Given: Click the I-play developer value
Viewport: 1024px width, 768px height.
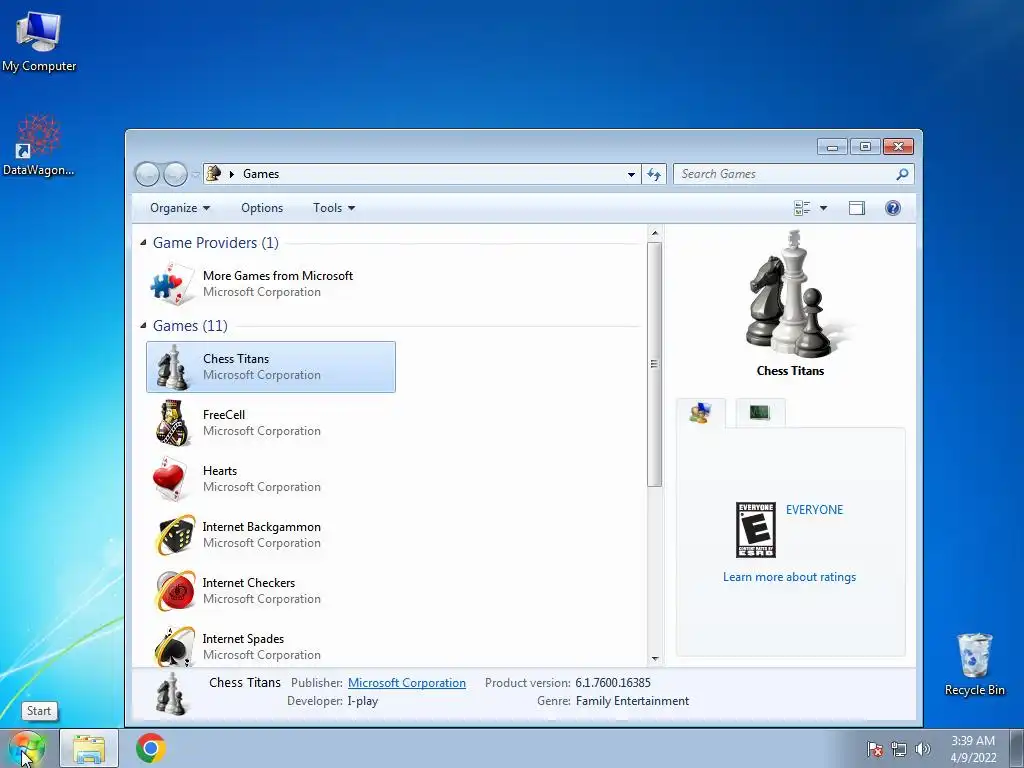Looking at the screenshot, I should 362,701.
